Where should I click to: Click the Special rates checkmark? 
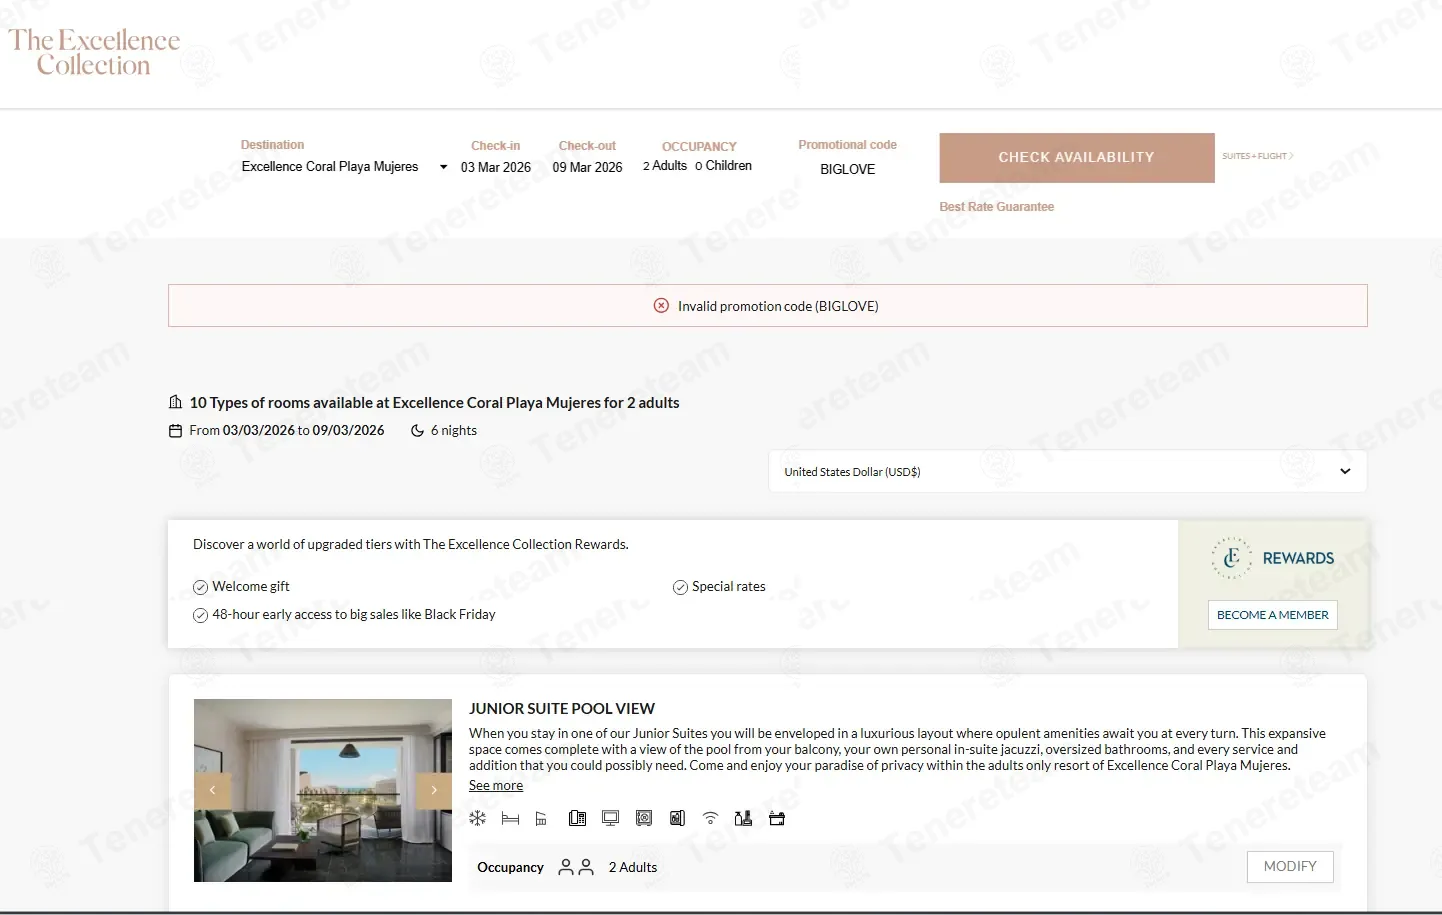point(680,587)
